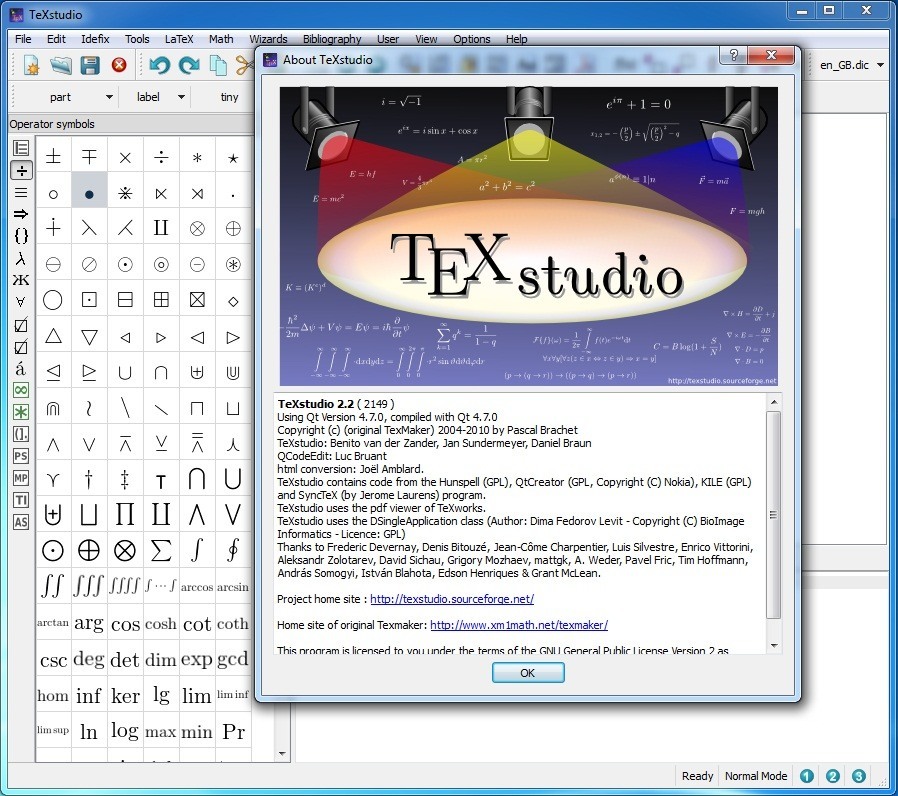
Task: Open the xm1math.net texmaker link
Action: click(519, 625)
